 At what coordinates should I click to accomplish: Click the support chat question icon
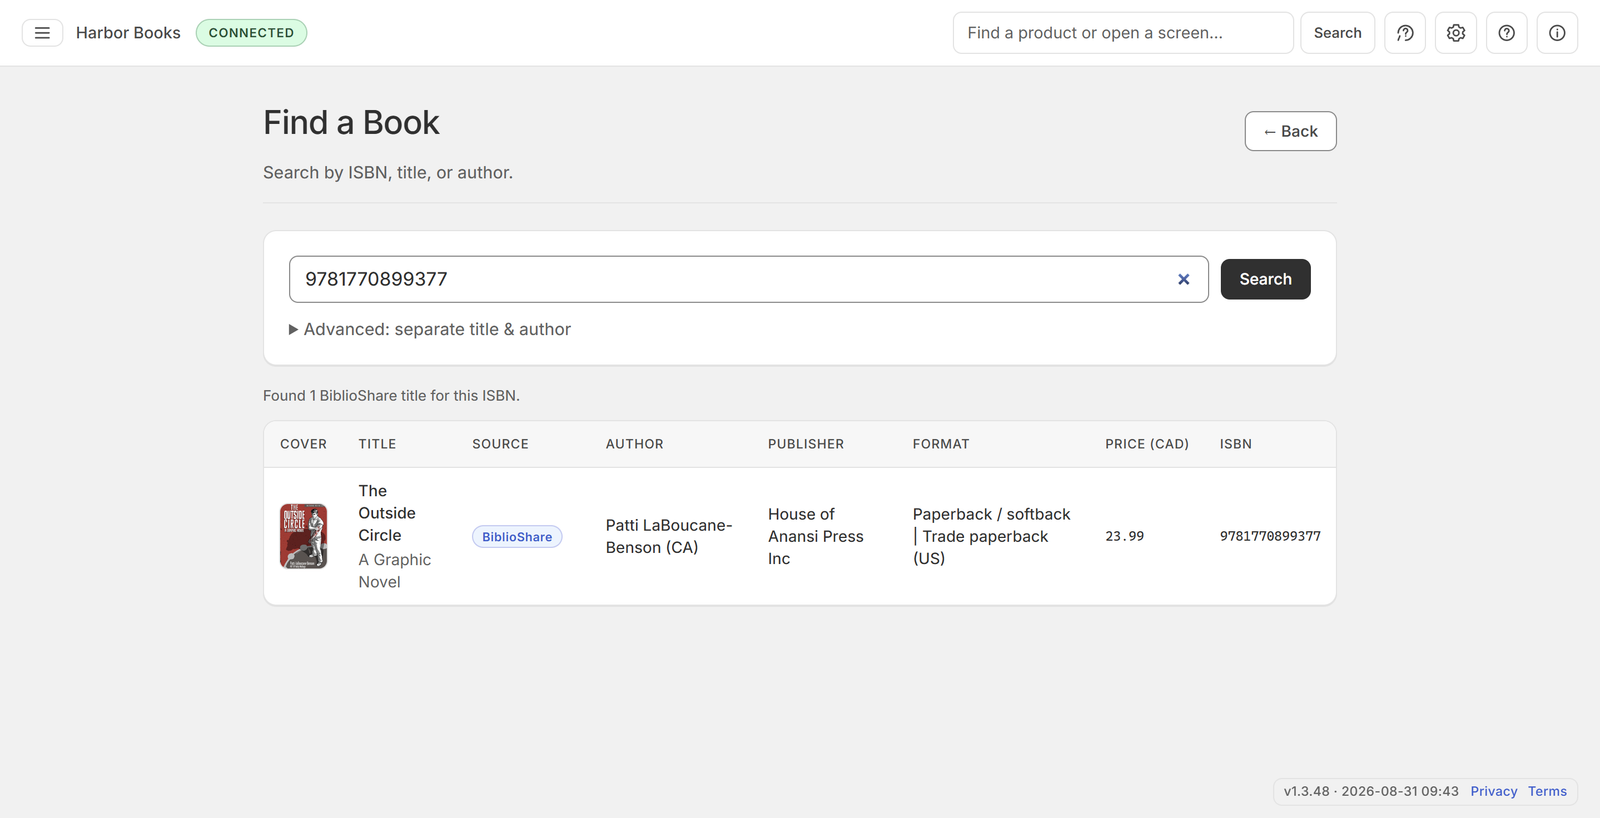click(1405, 33)
